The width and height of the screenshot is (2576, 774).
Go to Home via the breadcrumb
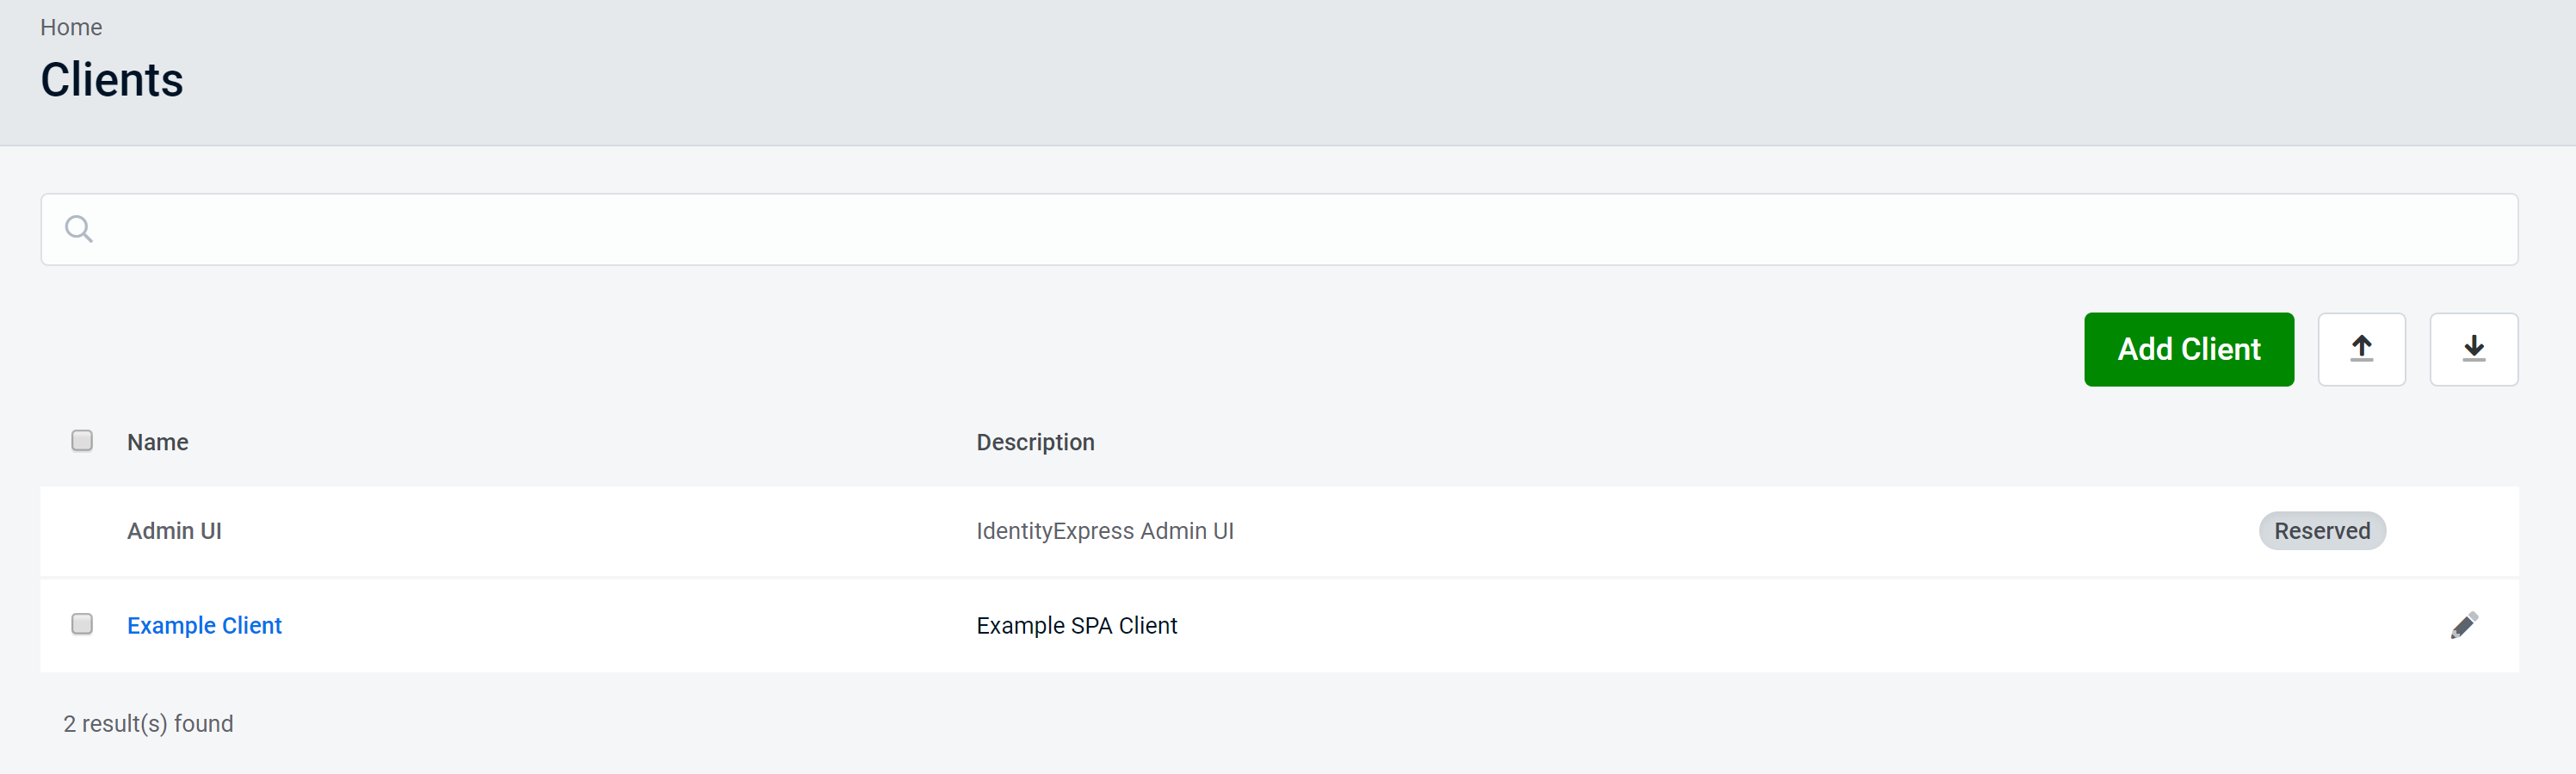(71, 27)
